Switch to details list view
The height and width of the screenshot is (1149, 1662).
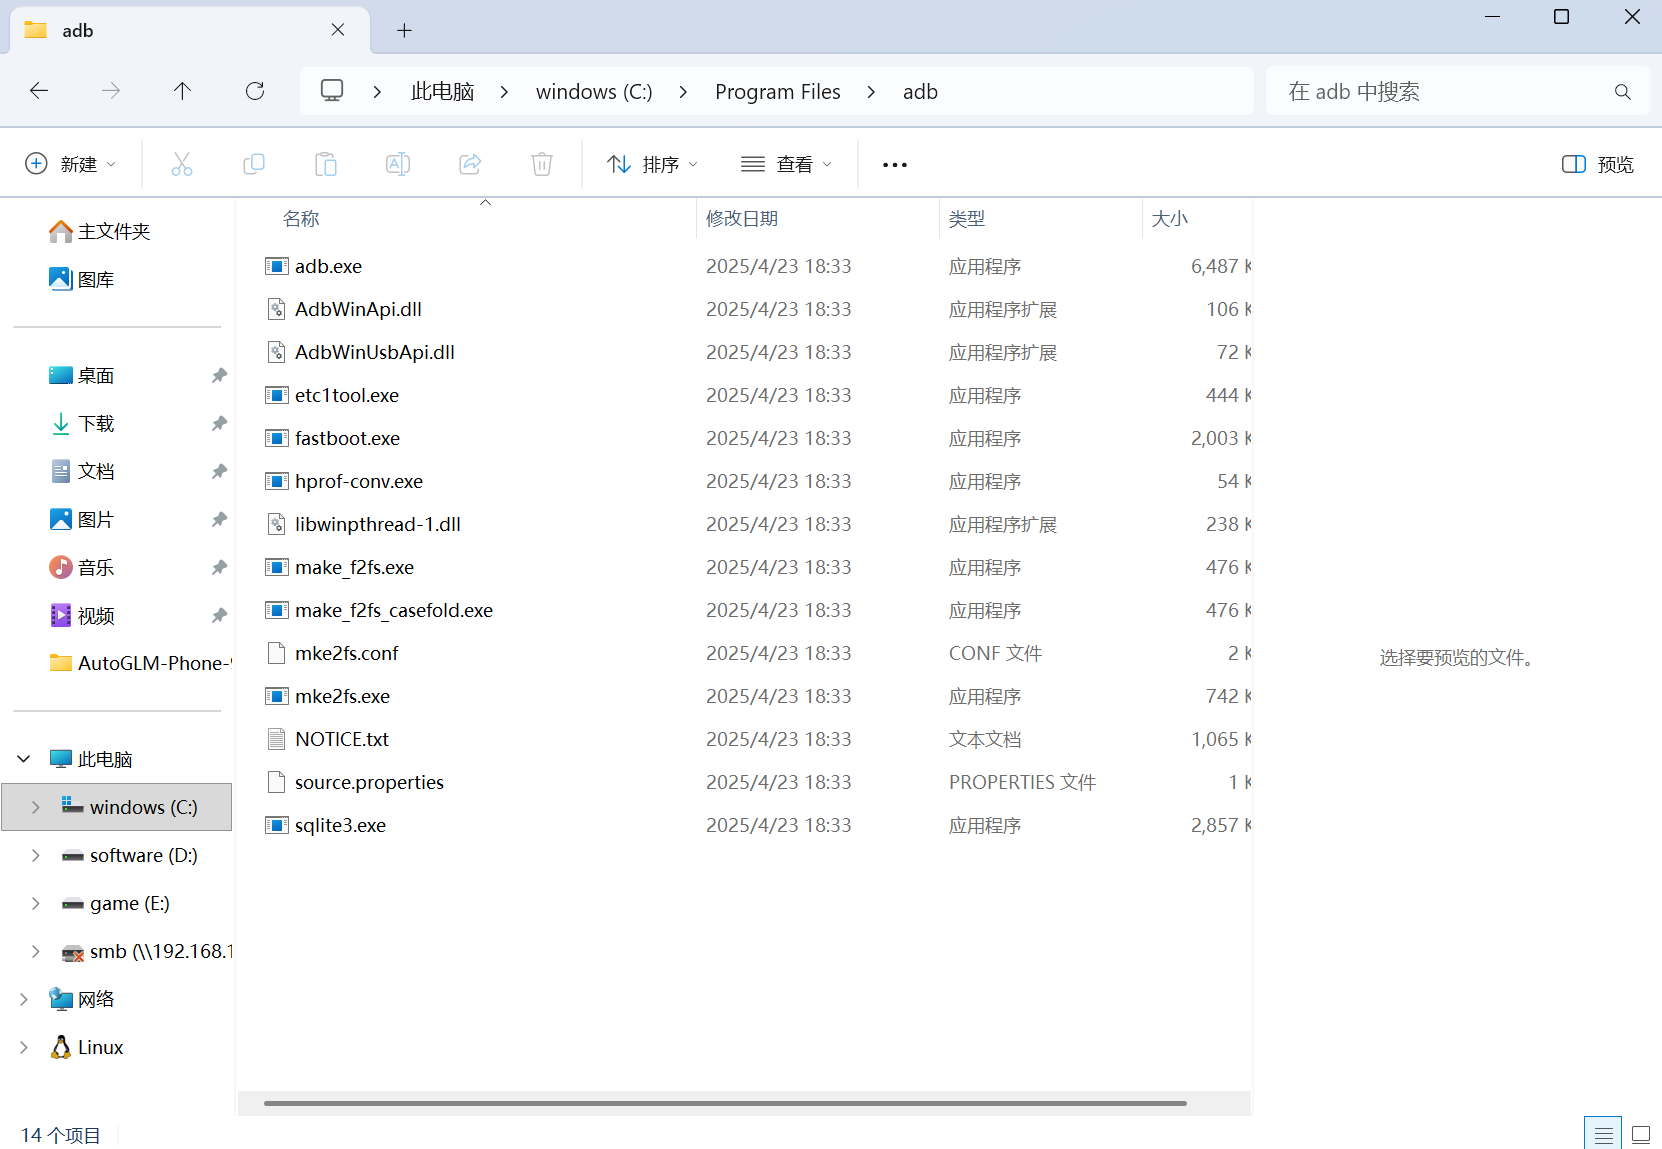[x=1603, y=1134]
